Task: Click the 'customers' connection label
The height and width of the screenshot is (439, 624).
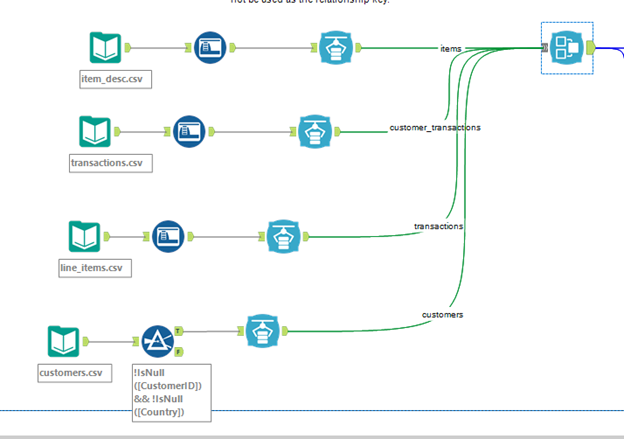Action: tap(443, 315)
